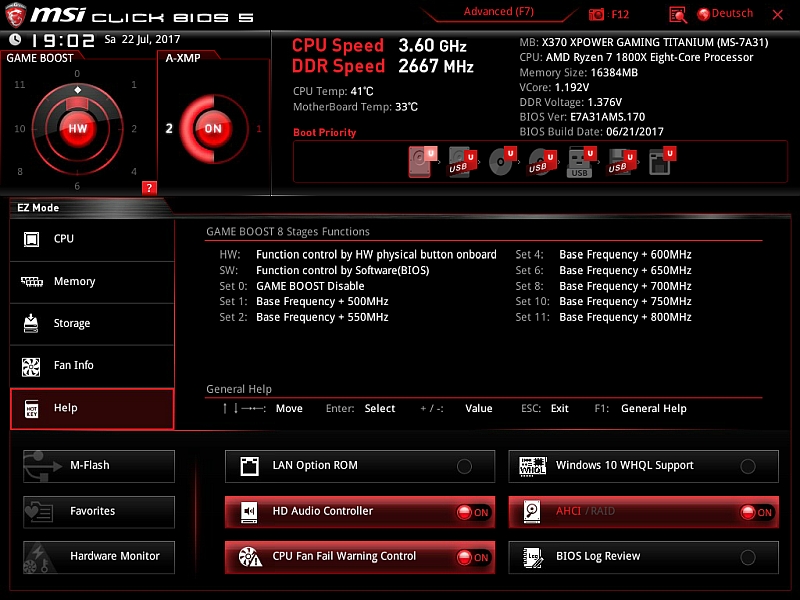The width and height of the screenshot is (800, 600).
Task: Click profile number 2 beside A-XMP dial
Action: (x=169, y=129)
